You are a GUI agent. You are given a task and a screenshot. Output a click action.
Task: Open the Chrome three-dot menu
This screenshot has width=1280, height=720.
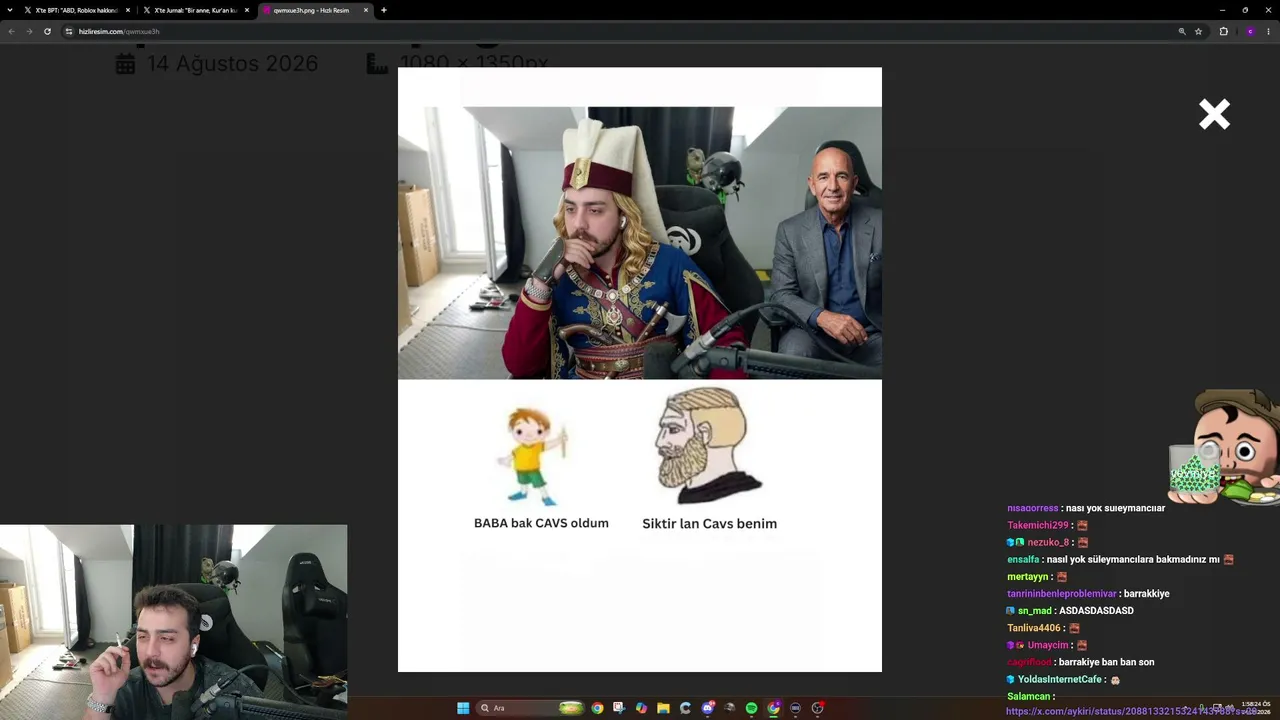1269,31
